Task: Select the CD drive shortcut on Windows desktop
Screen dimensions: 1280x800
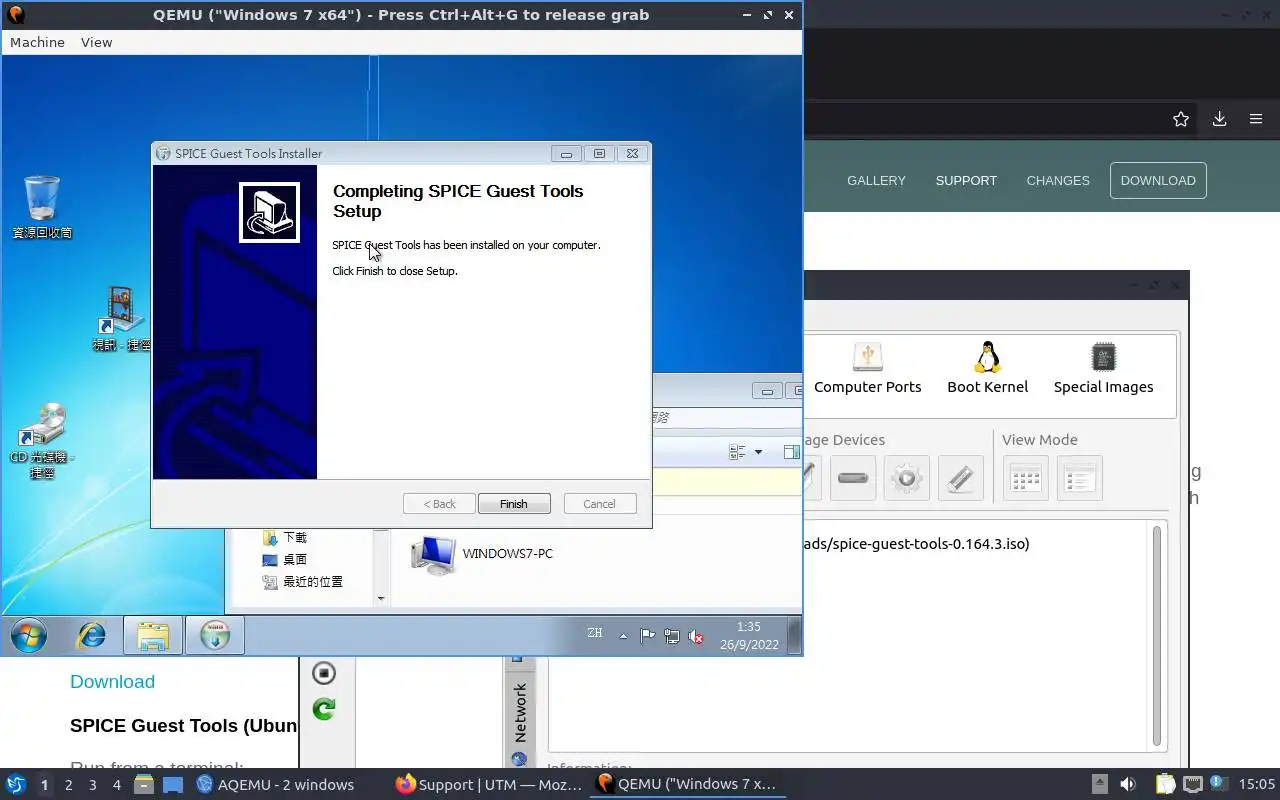Action: click(42, 440)
